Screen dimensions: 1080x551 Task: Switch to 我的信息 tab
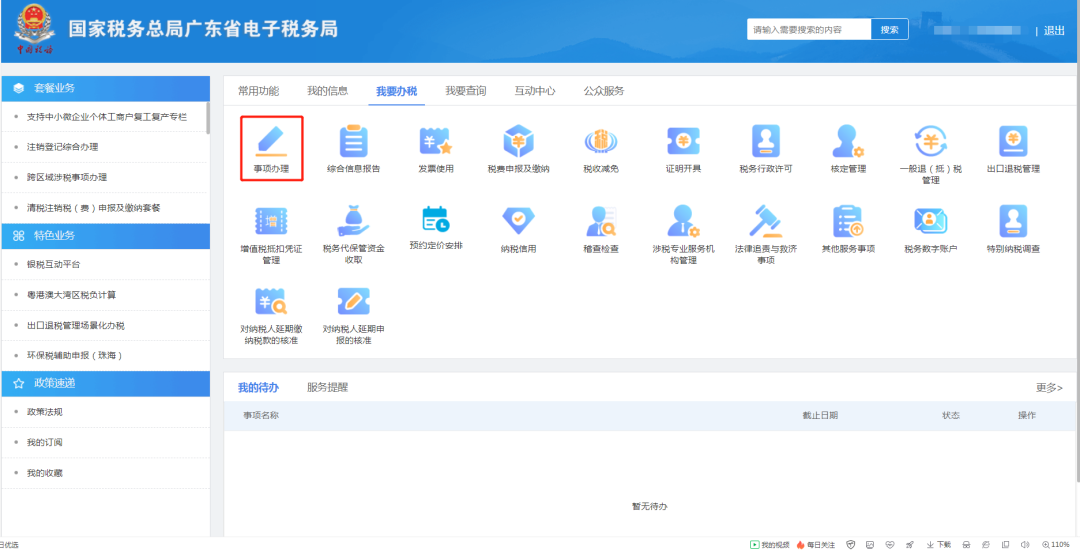tap(327, 91)
